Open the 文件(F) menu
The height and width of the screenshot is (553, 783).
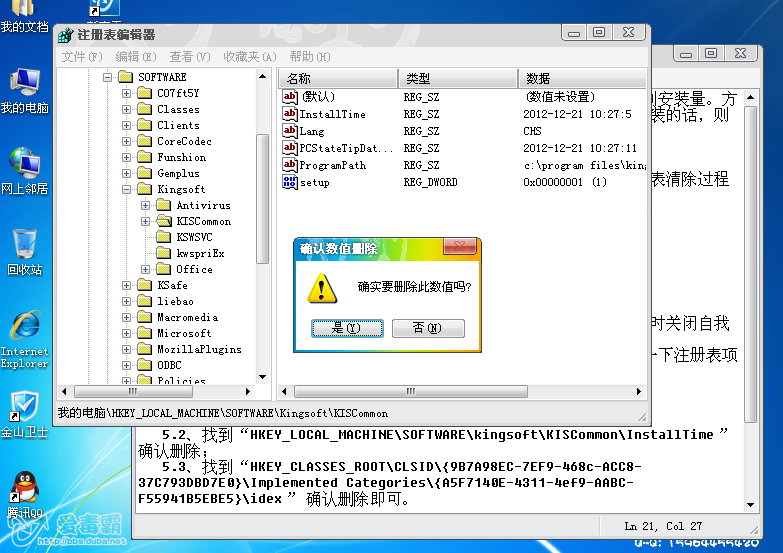82,56
